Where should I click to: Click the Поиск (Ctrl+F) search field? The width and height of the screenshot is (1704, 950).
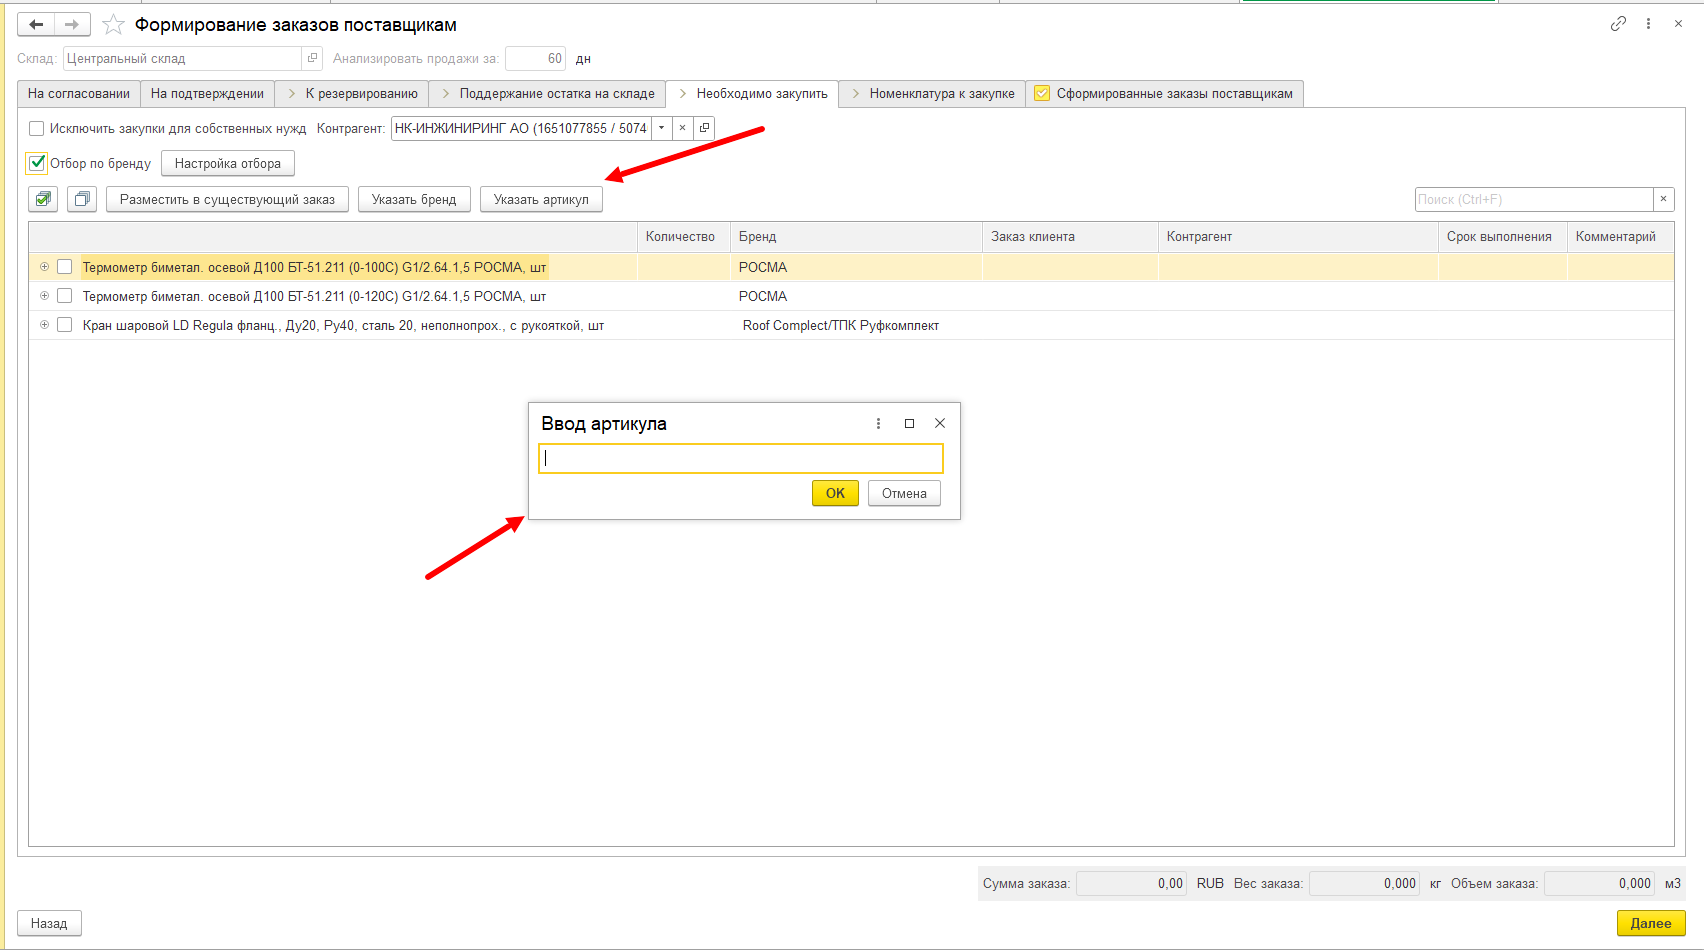click(x=1534, y=199)
